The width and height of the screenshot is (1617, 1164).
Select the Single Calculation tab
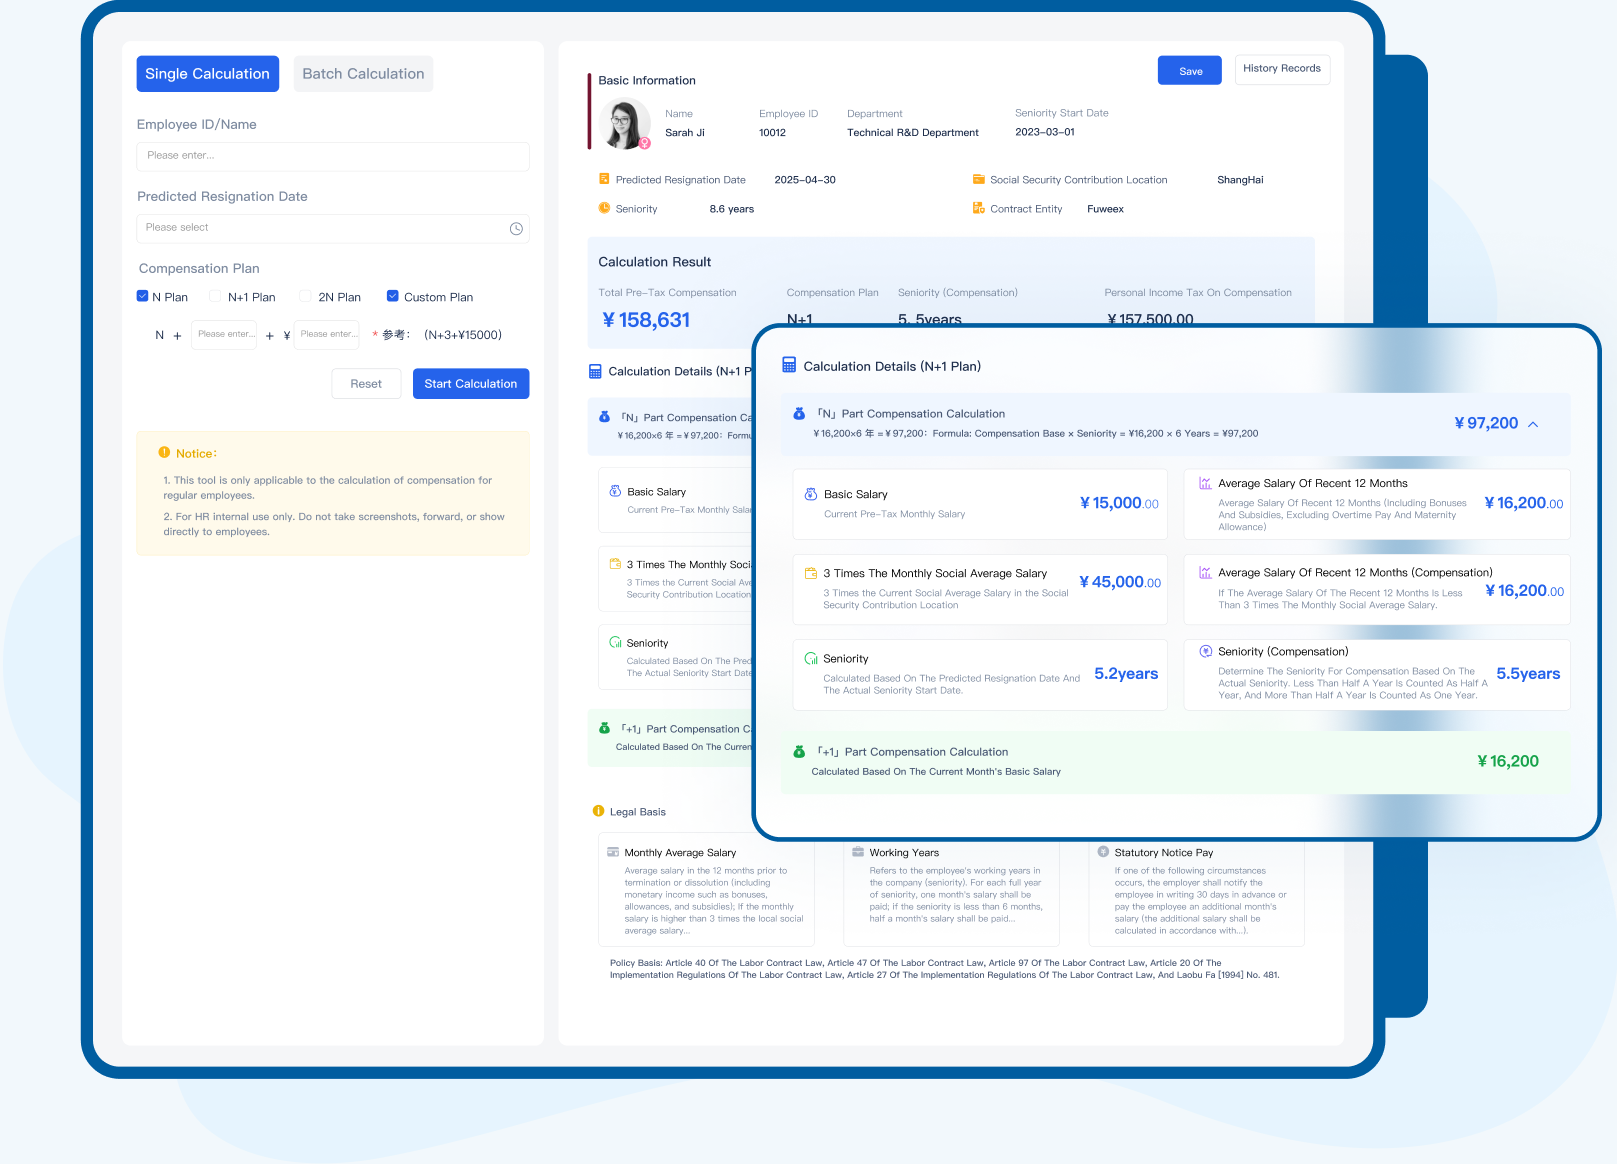[x=207, y=73]
